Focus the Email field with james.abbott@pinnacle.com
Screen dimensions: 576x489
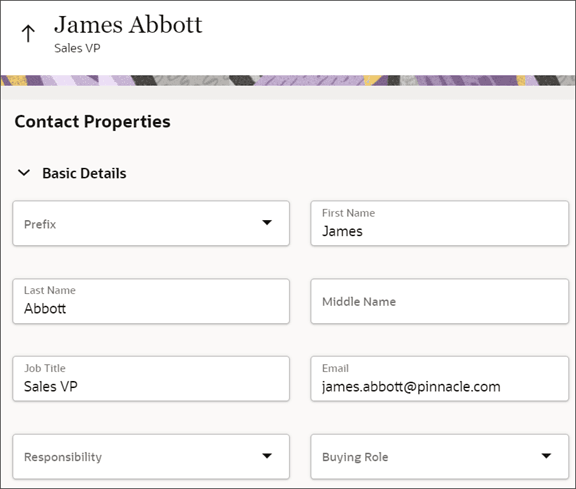click(439, 379)
